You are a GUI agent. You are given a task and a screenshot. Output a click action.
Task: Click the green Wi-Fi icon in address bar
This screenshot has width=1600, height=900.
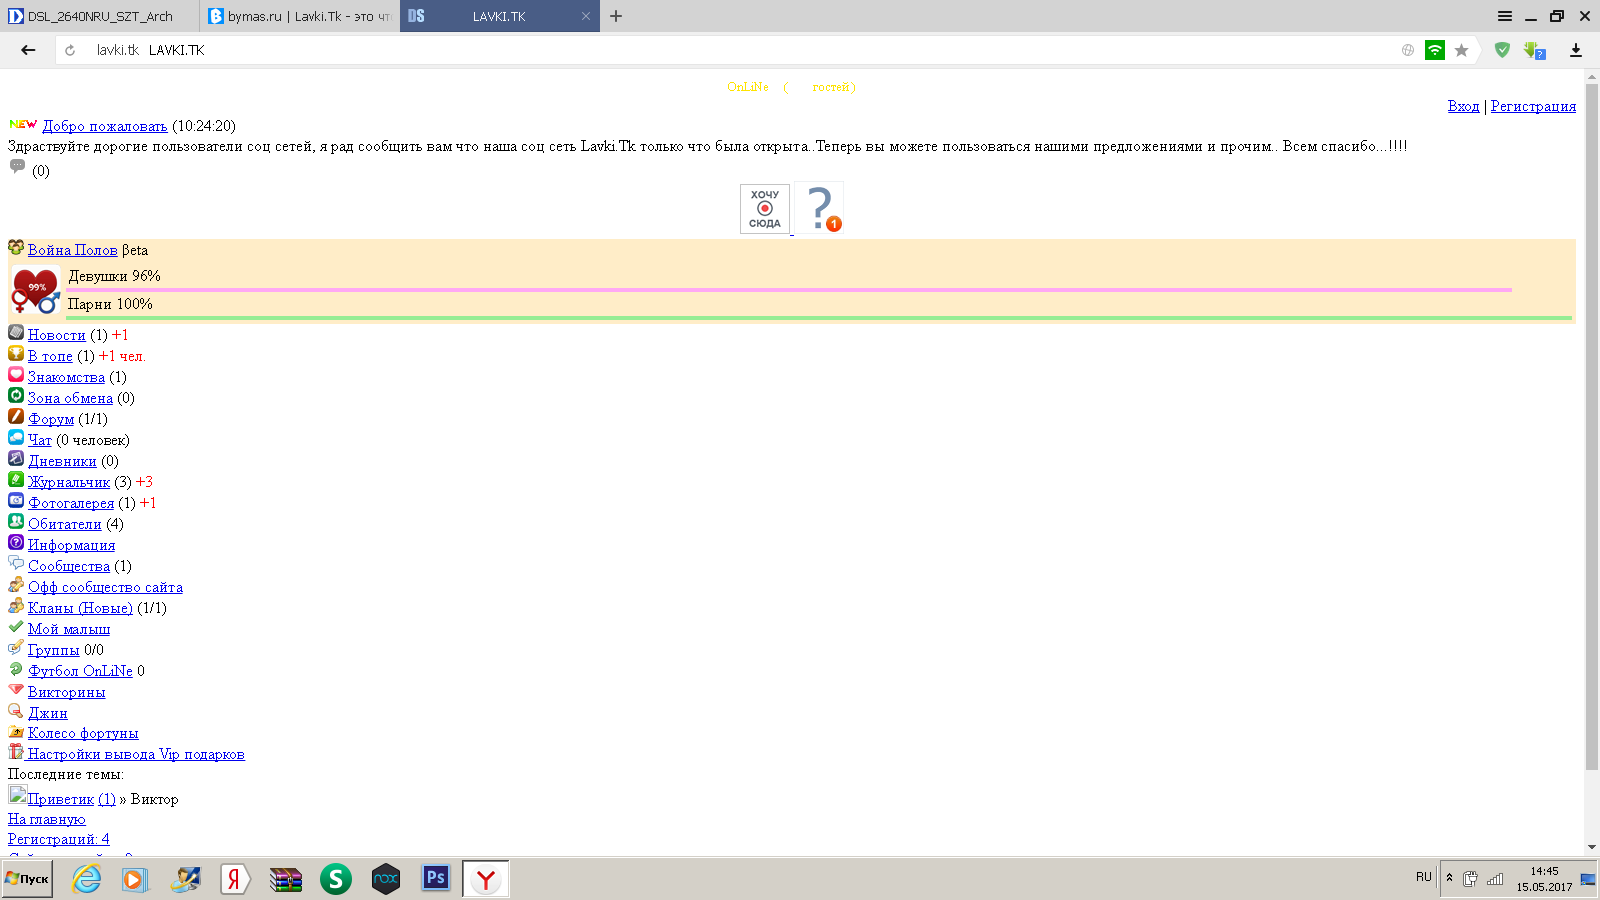point(1434,50)
